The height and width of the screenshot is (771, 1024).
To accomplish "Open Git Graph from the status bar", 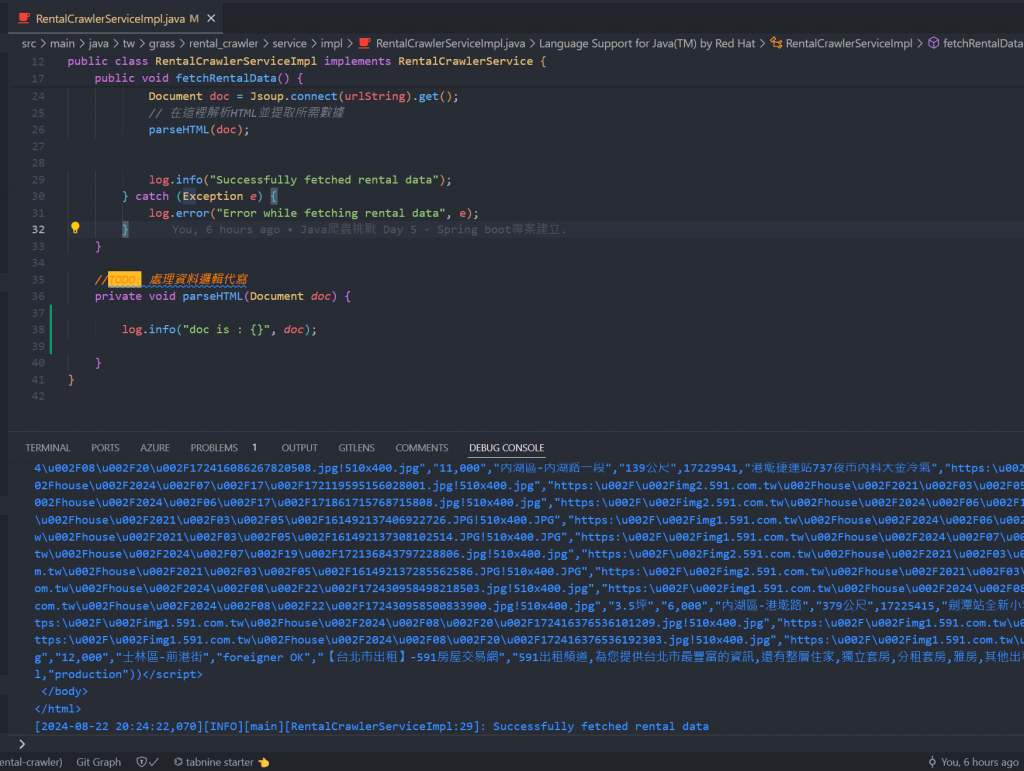I will [99, 762].
